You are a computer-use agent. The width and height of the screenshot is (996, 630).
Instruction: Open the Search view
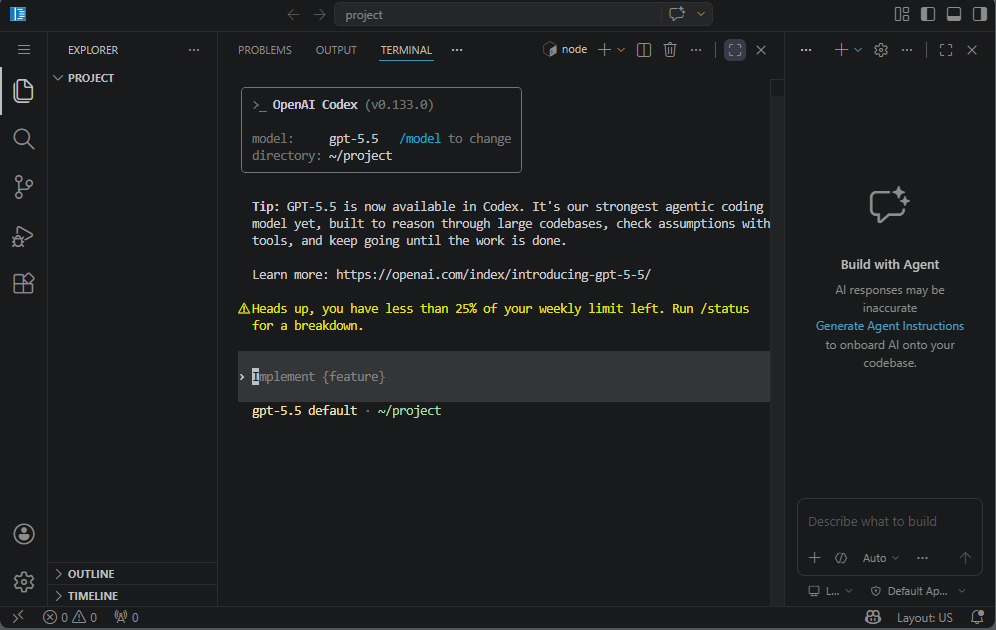tap(24, 139)
